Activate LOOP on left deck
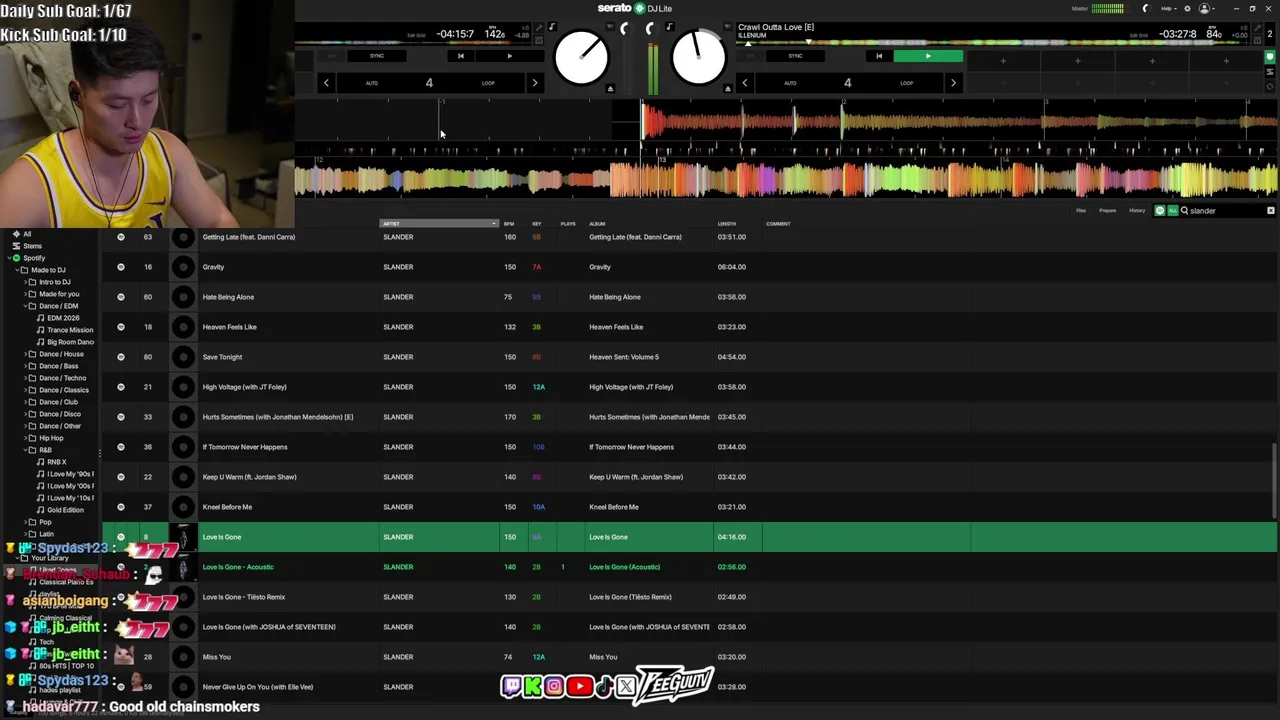The width and height of the screenshot is (1280, 720). pyautogui.click(x=488, y=83)
